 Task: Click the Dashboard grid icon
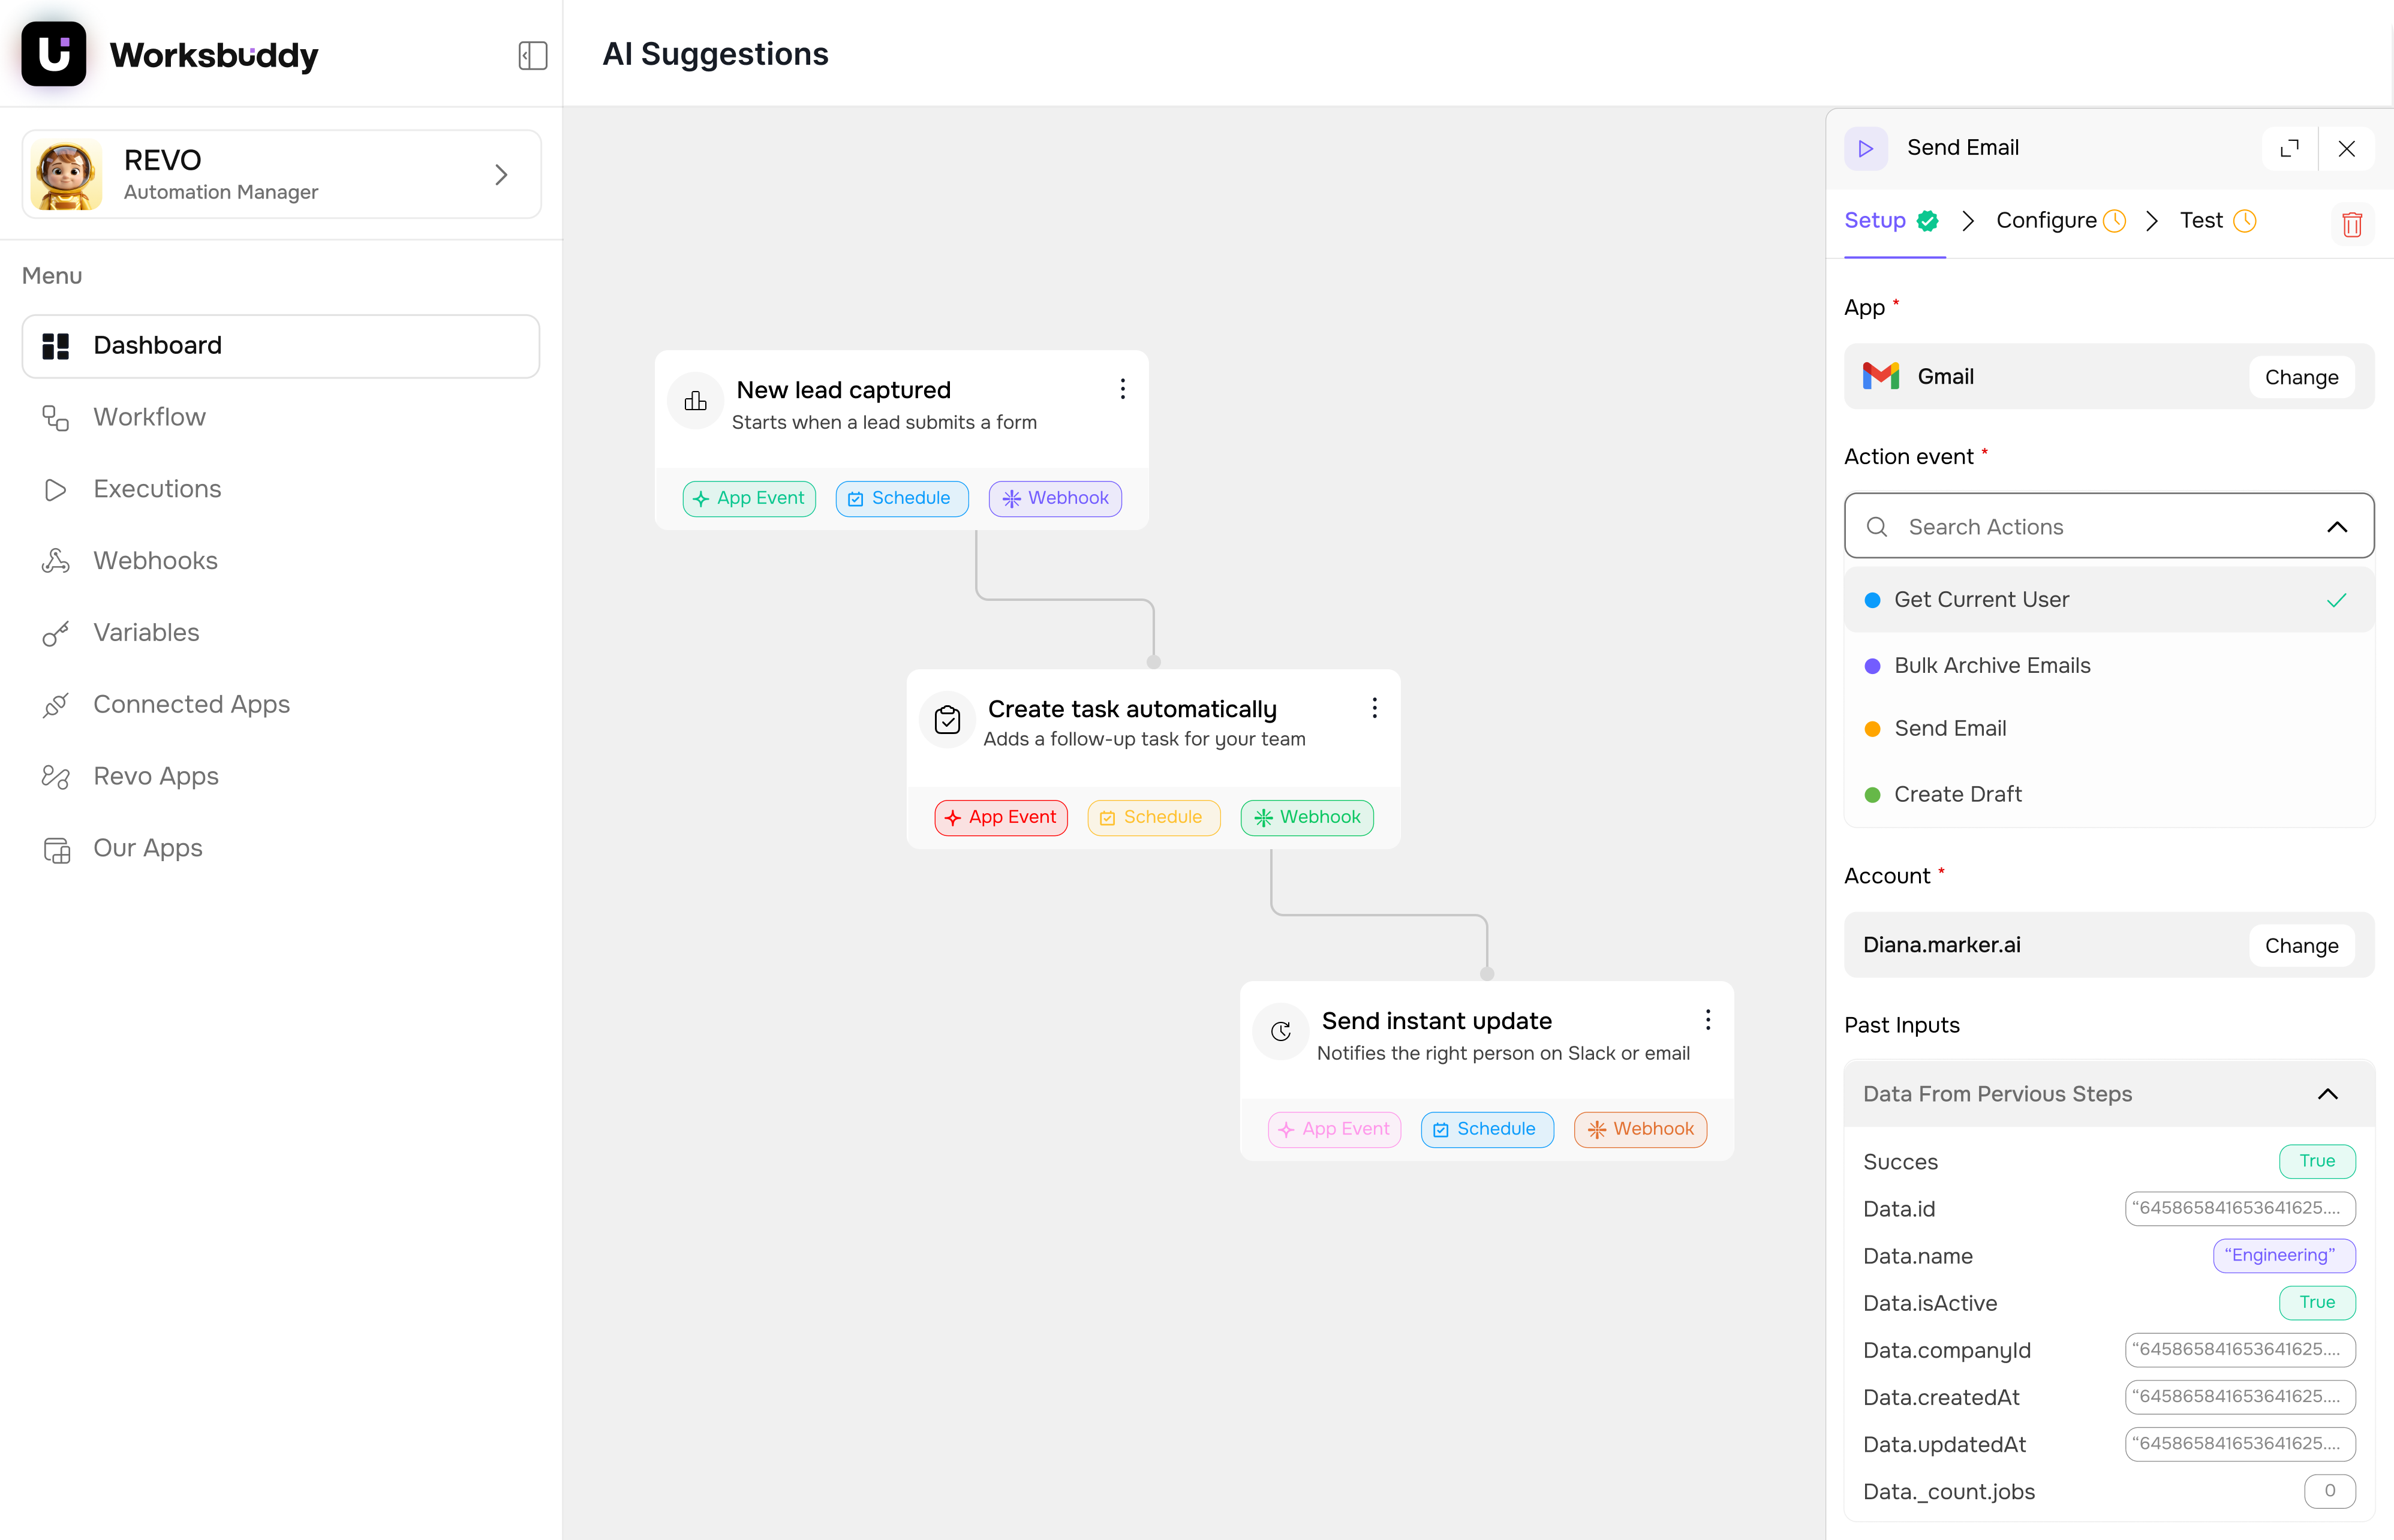click(56, 346)
